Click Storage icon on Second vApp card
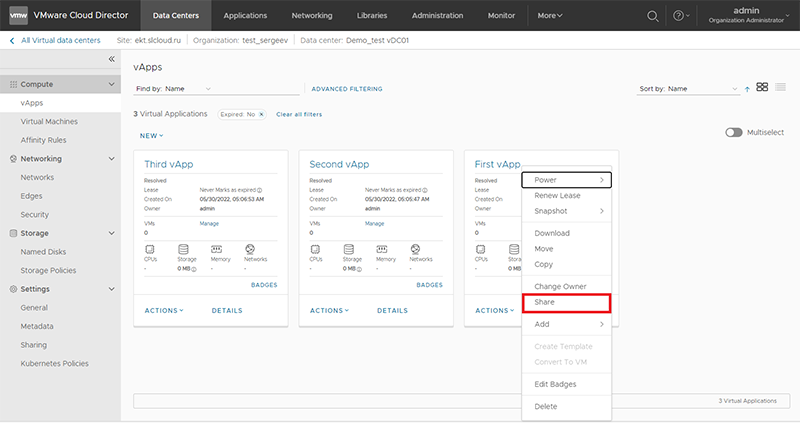Image resolution: width=800 pixels, height=423 pixels. [348, 249]
